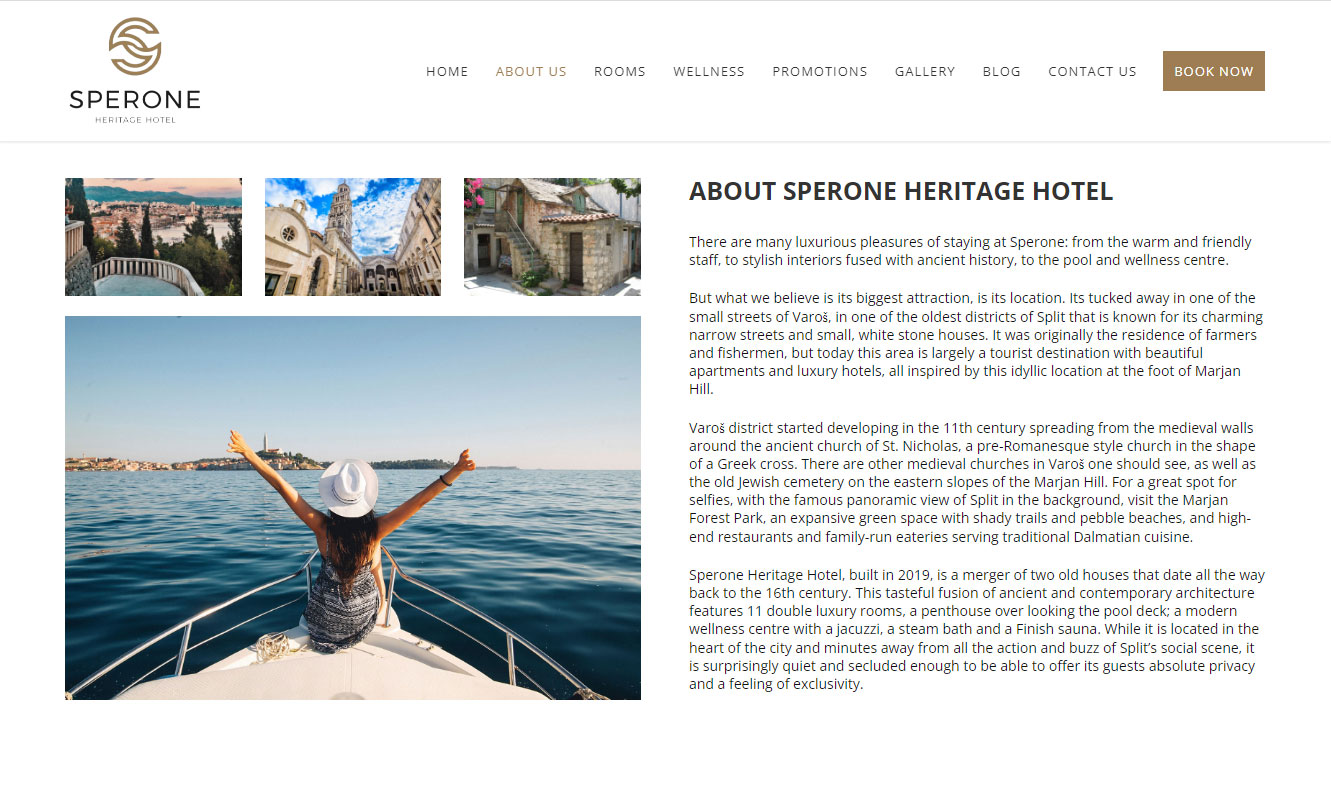Click the large photo of woman on boat
The height and width of the screenshot is (798, 1331).
[353, 508]
